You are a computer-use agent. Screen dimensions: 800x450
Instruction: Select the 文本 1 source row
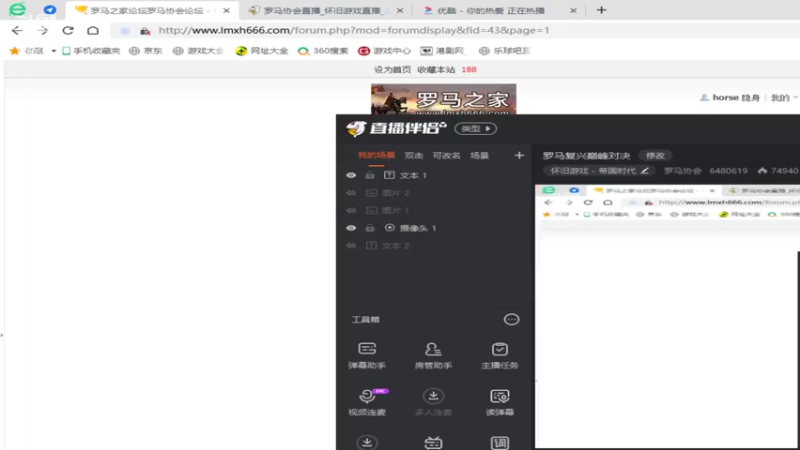[434, 176]
